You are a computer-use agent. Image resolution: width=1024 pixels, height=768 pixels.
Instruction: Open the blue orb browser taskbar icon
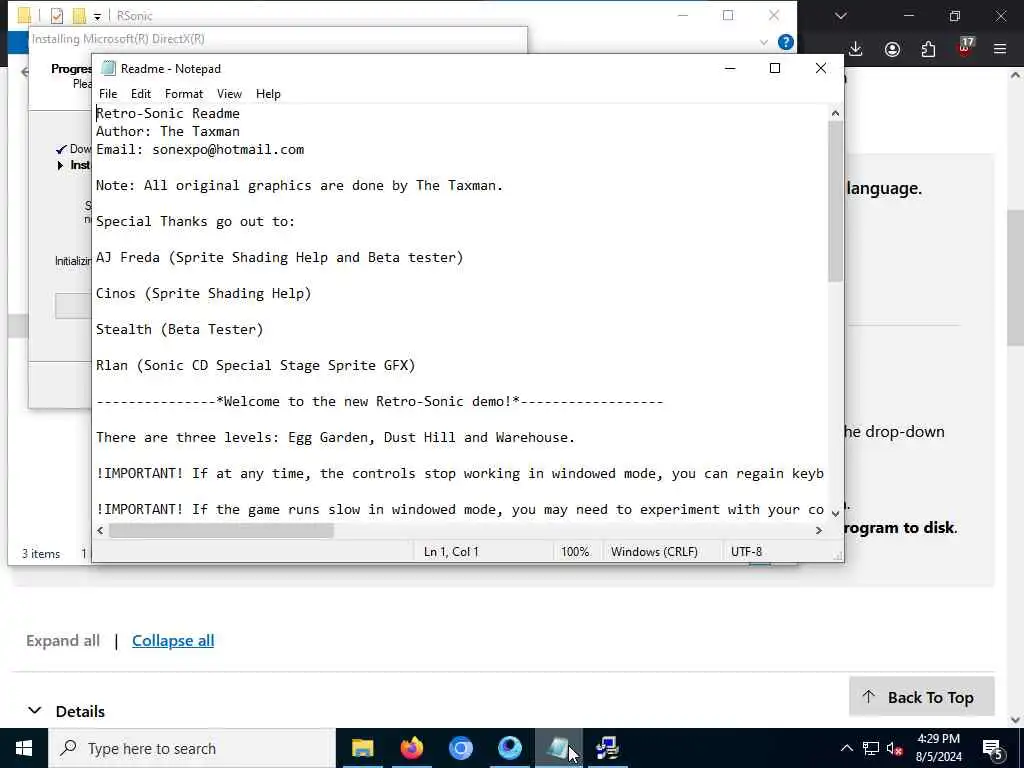point(509,748)
